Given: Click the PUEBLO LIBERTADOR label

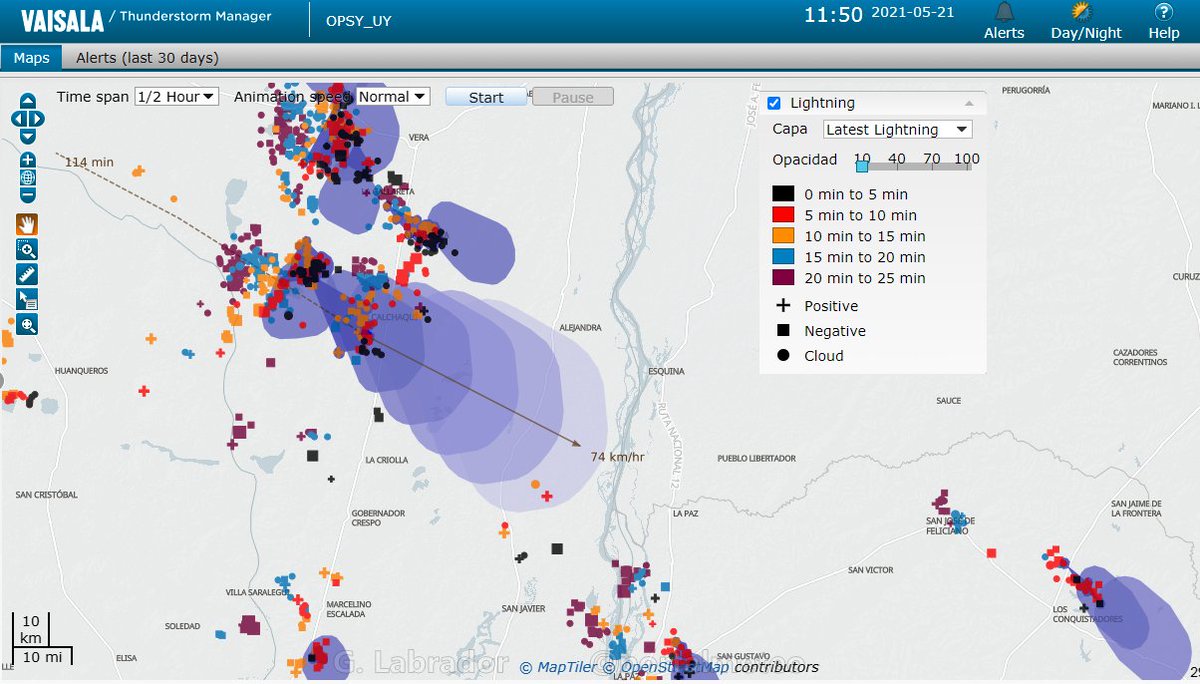Looking at the screenshot, I should (757, 458).
